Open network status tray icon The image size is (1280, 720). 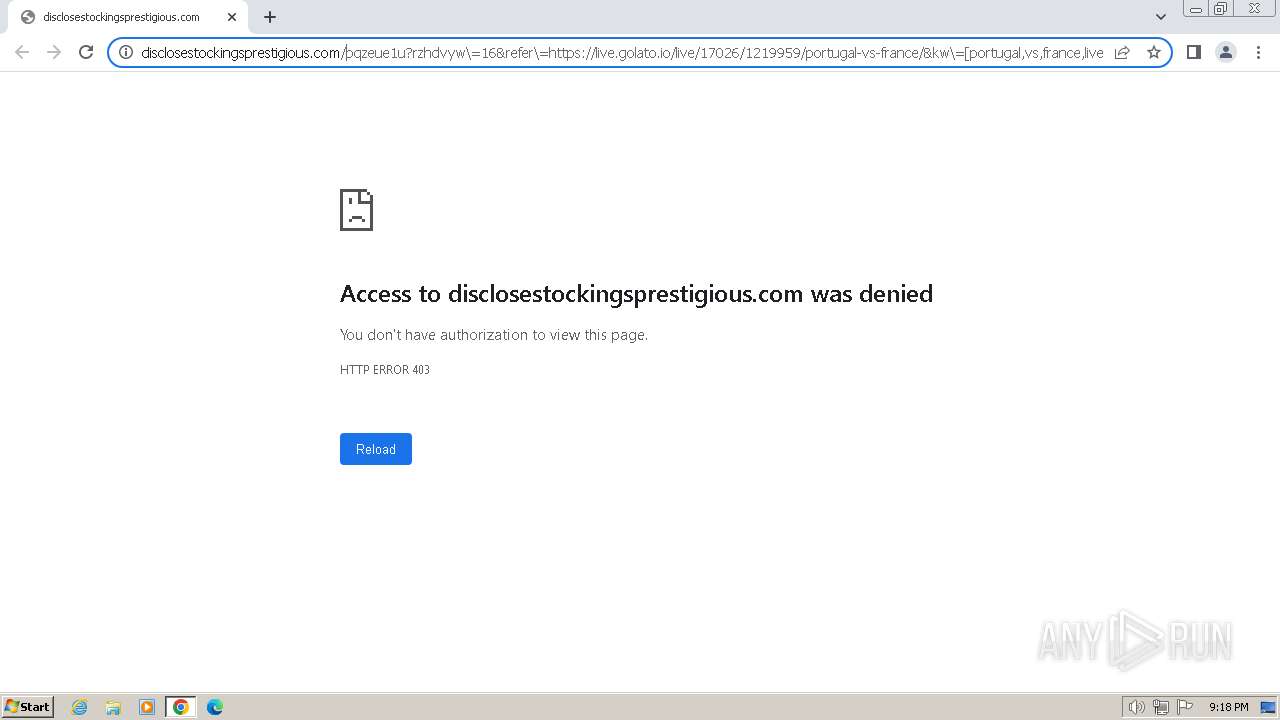click(1160, 707)
